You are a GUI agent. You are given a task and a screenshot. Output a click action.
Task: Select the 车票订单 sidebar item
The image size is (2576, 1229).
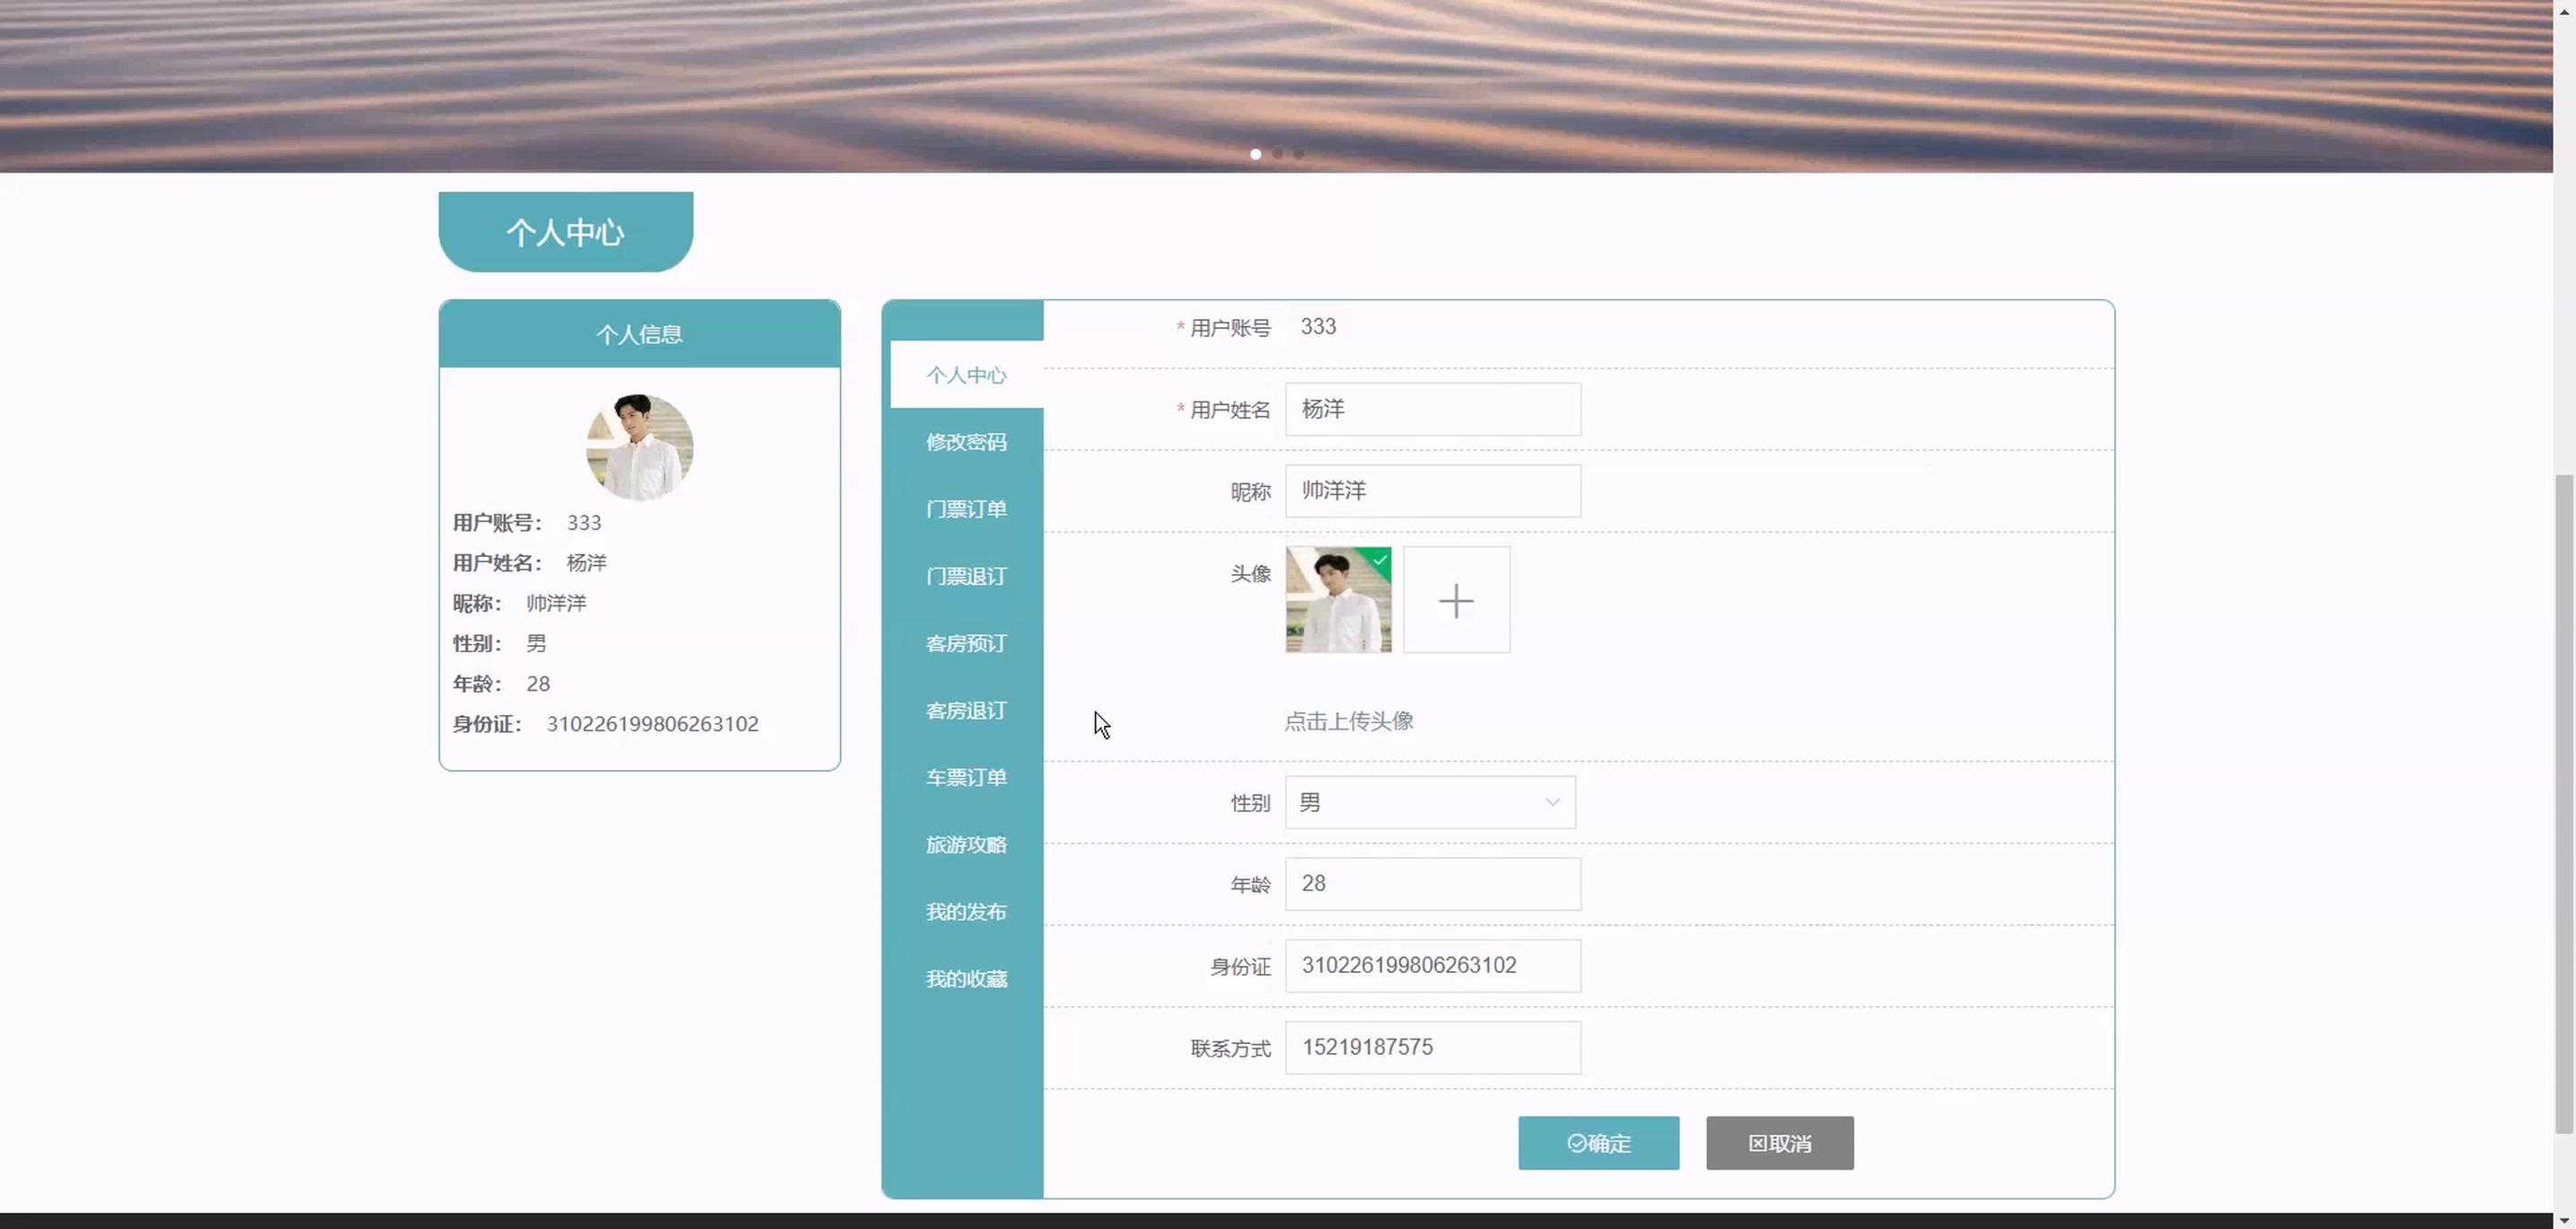coord(965,777)
